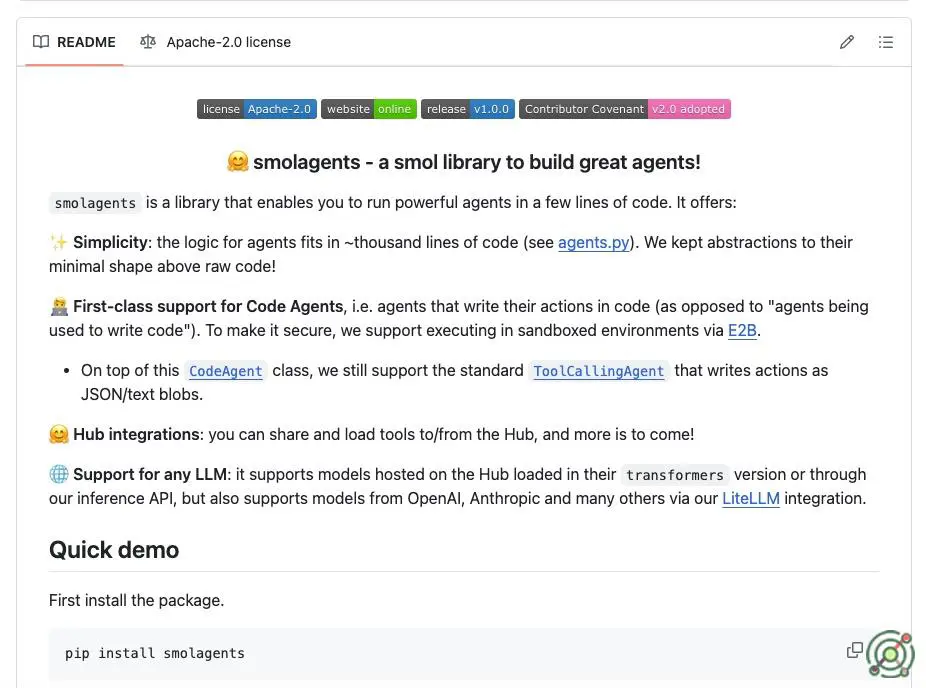
Task: Click the book icon beside README
Action: (x=41, y=42)
